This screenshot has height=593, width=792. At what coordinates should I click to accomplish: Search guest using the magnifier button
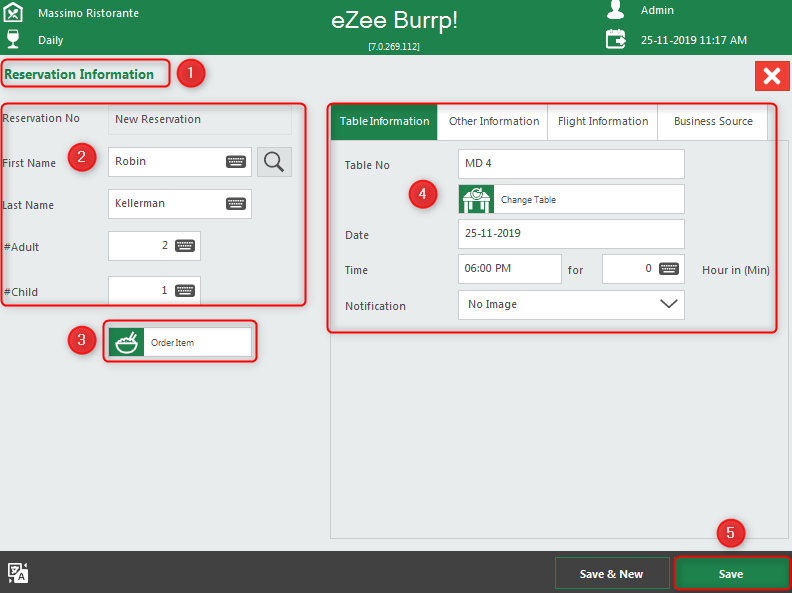tap(274, 162)
